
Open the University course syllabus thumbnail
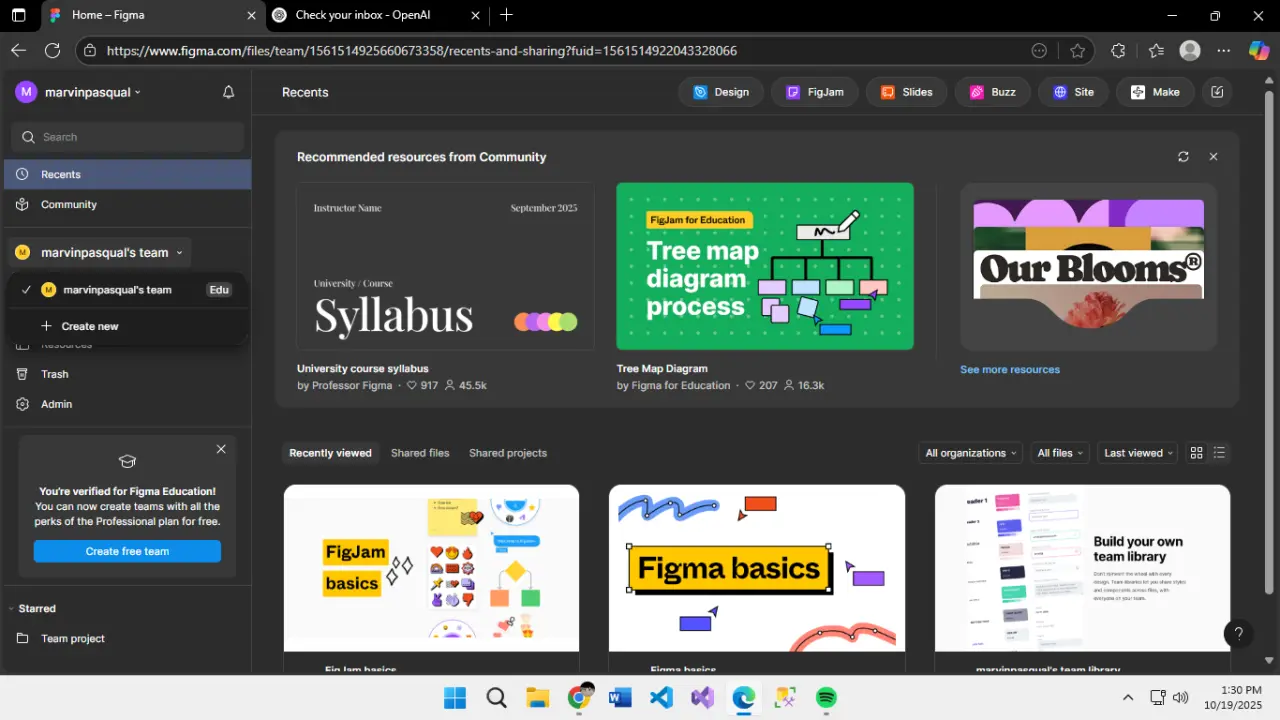click(x=446, y=266)
